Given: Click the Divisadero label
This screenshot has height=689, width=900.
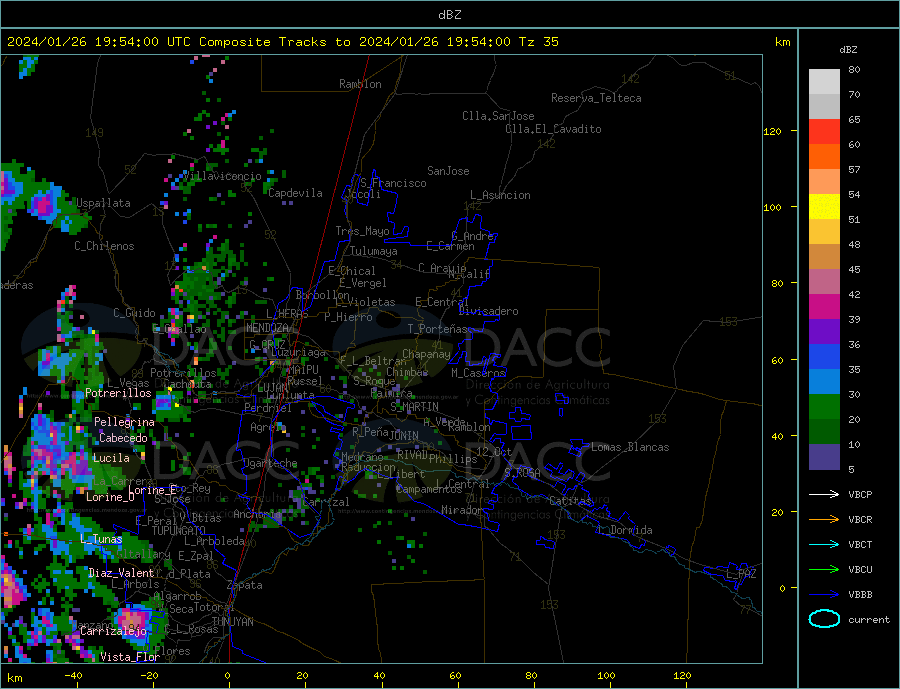Looking at the screenshot, I should tap(488, 311).
